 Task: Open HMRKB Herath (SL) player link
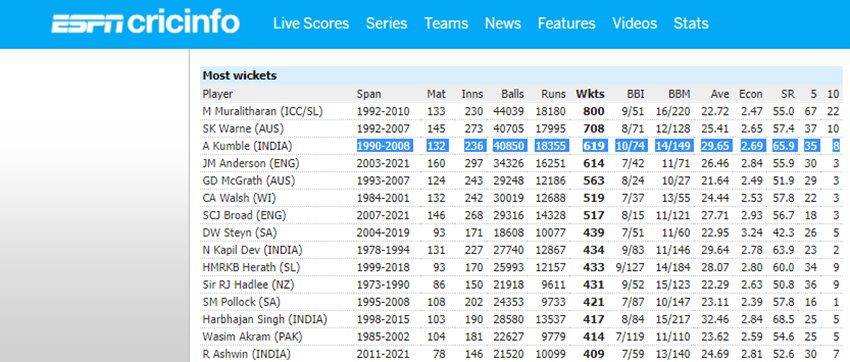(250, 268)
